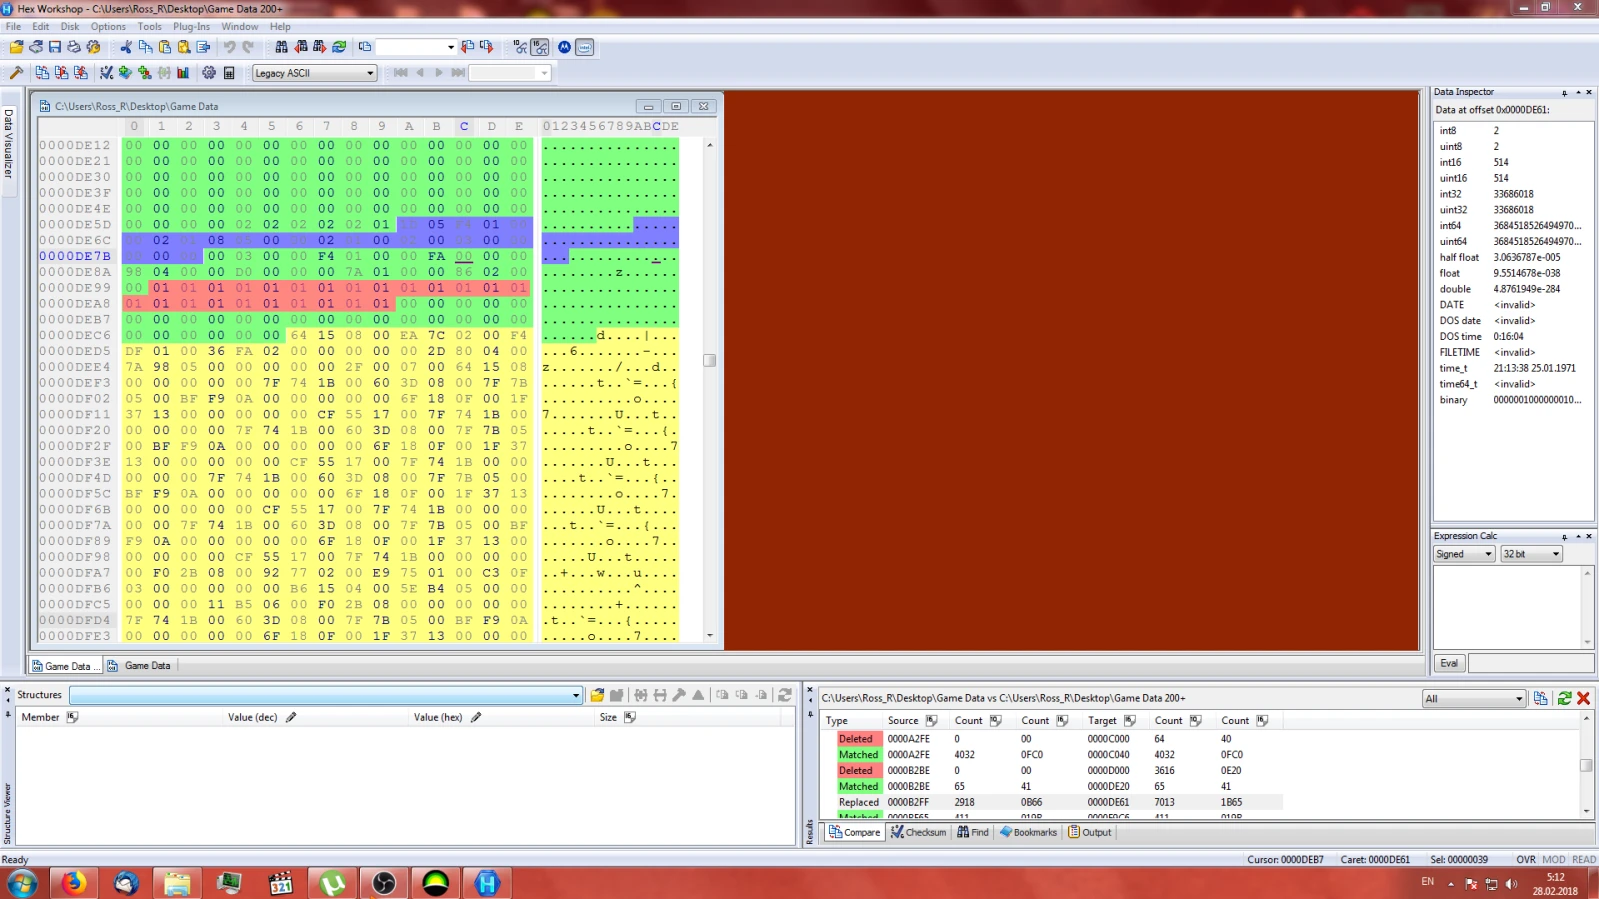This screenshot has height=899, width=1599.
Task: Click red X in compare results panel
Action: click(1583, 699)
